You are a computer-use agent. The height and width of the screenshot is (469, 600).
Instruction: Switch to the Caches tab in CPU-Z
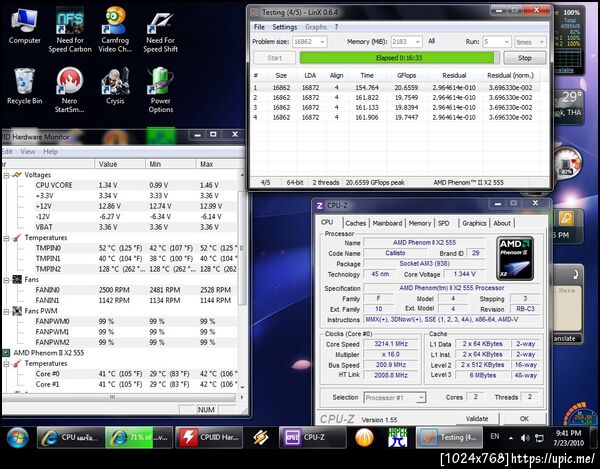coord(355,223)
